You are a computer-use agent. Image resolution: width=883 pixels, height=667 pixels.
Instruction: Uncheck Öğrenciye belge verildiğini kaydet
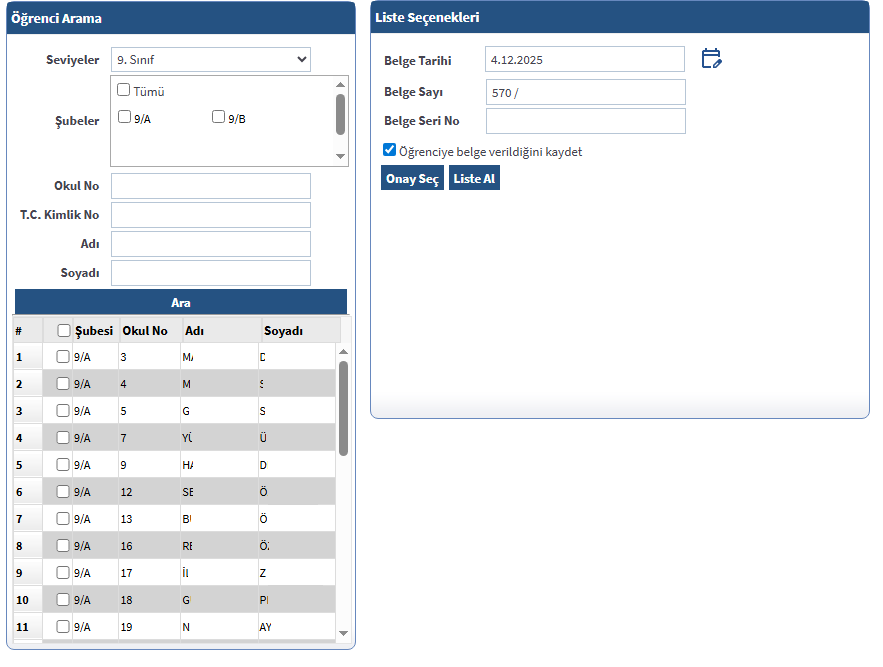(390, 150)
